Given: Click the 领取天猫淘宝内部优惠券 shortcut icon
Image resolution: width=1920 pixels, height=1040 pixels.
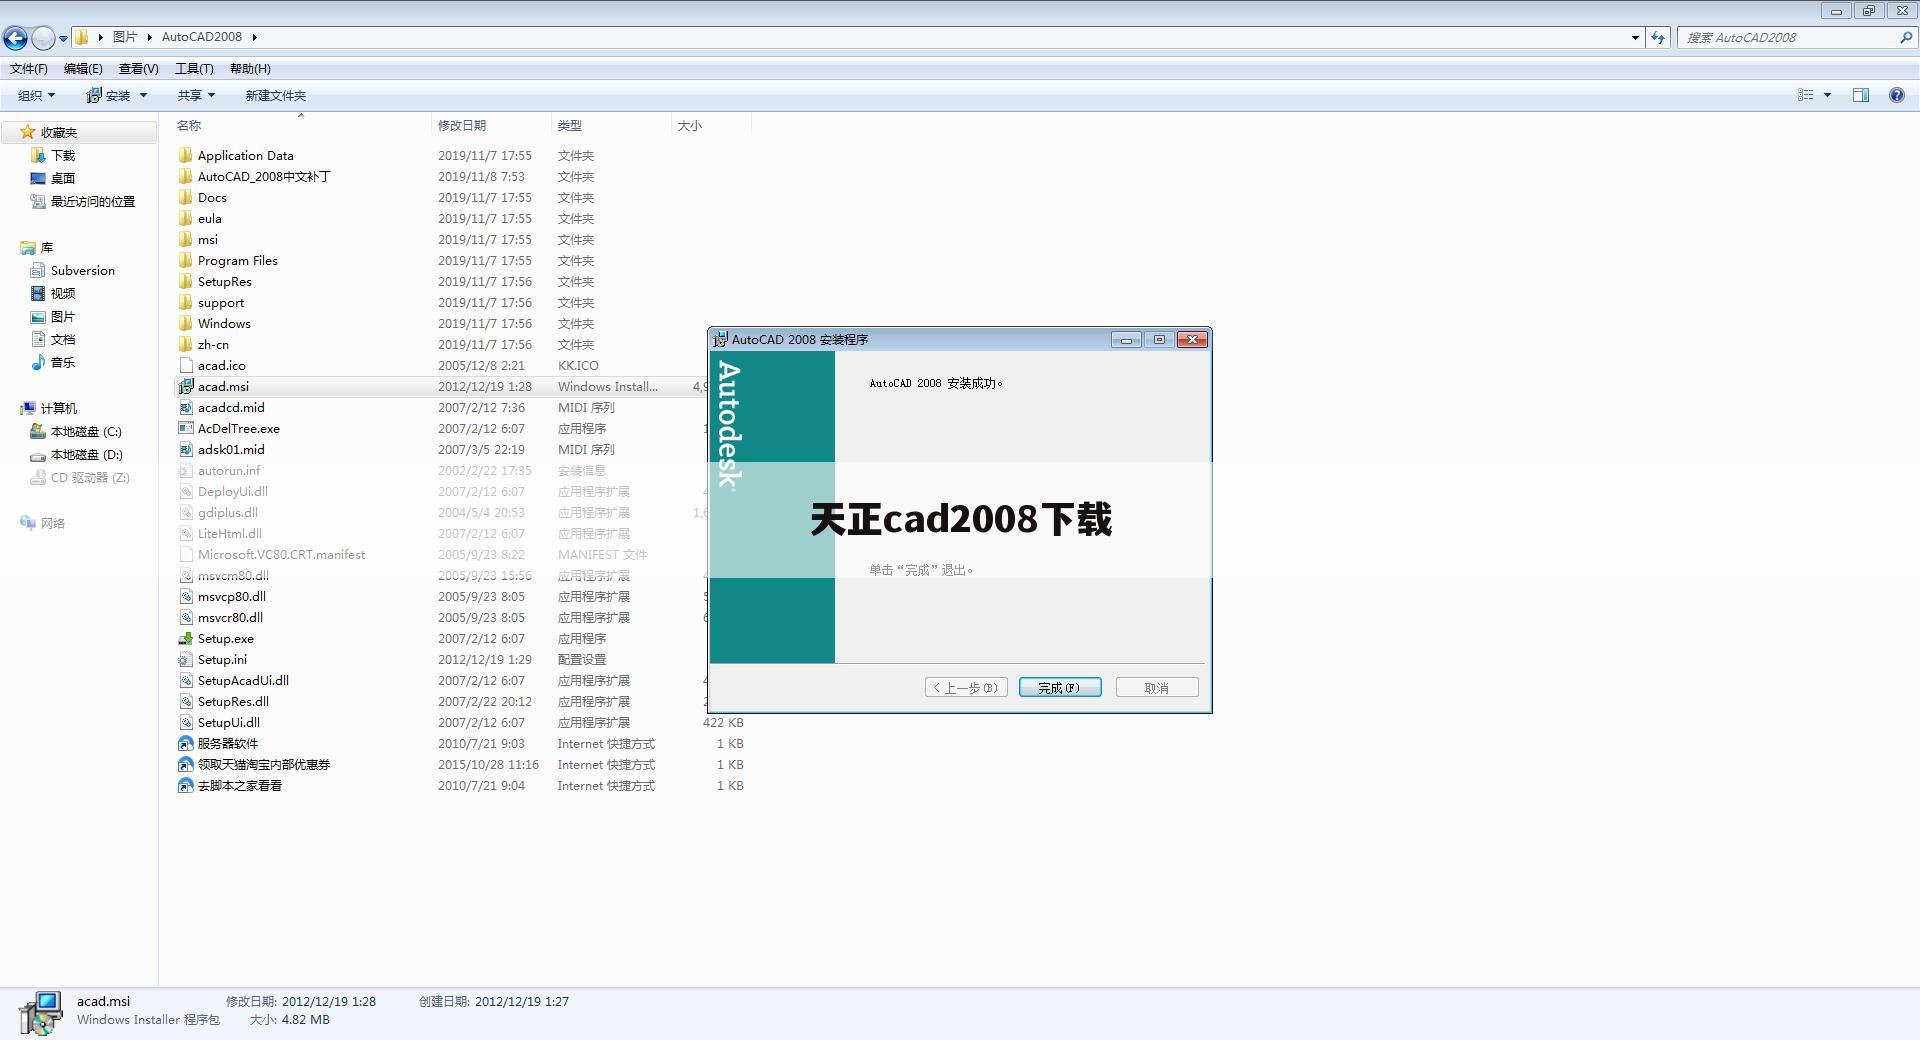Looking at the screenshot, I should coord(185,764).
